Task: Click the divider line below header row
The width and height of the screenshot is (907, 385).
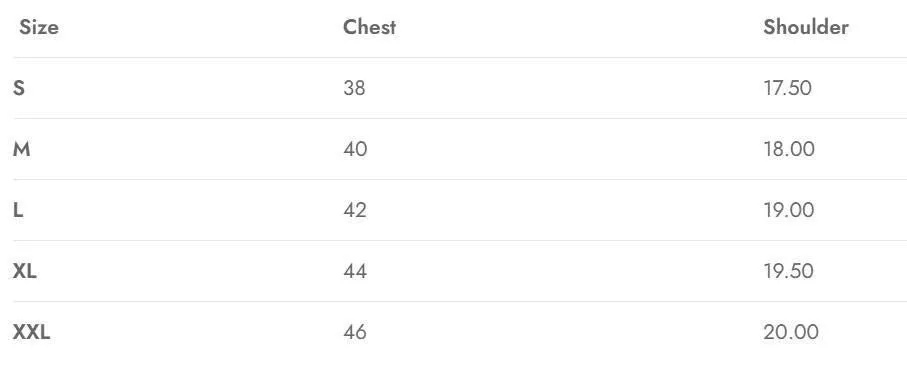Action: pyautogui.click(x=460, y=58)
